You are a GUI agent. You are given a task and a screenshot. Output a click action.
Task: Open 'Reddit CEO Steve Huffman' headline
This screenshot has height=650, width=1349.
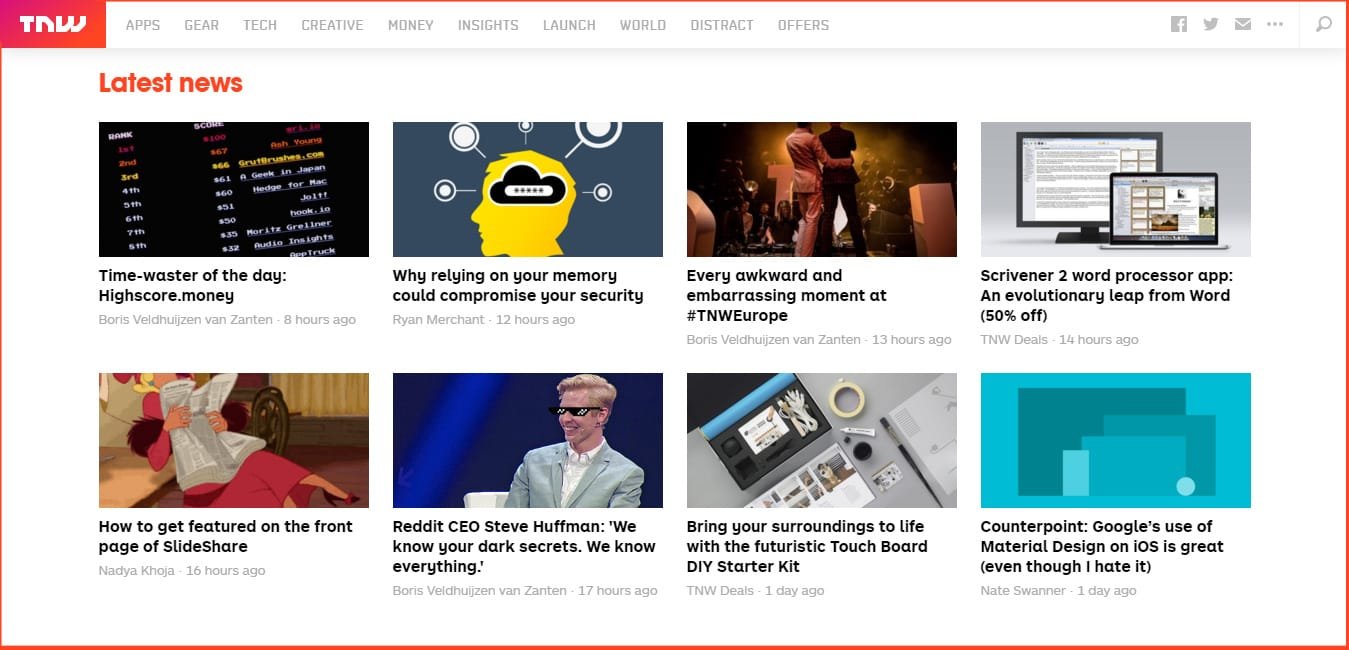524,546
